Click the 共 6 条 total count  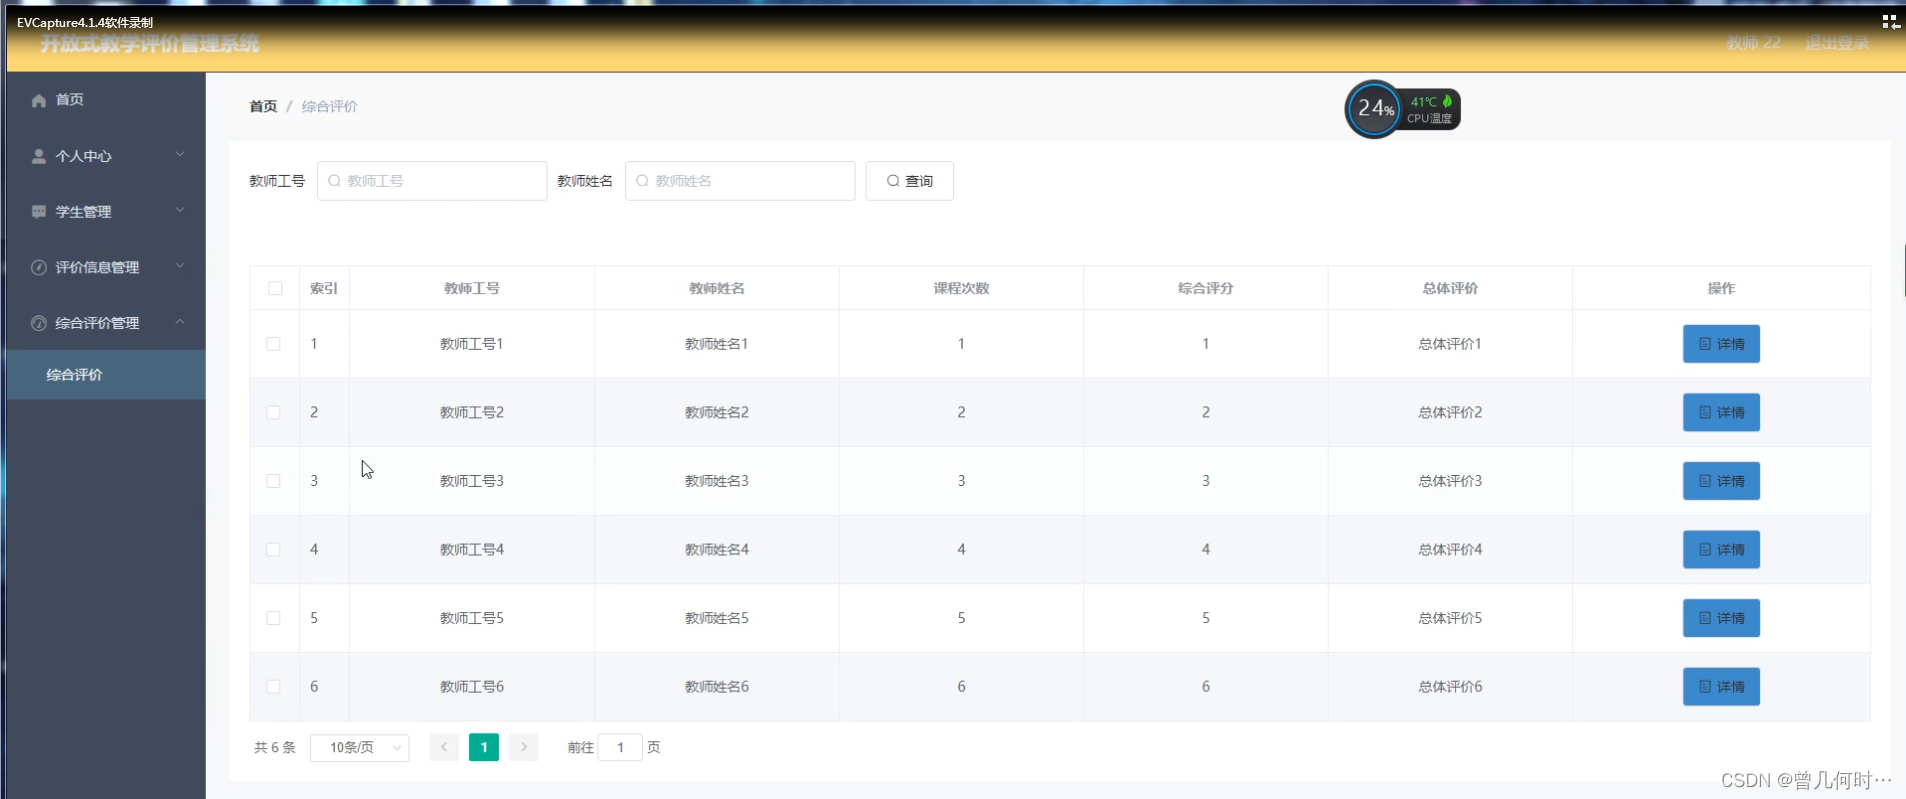click(275, 747)
